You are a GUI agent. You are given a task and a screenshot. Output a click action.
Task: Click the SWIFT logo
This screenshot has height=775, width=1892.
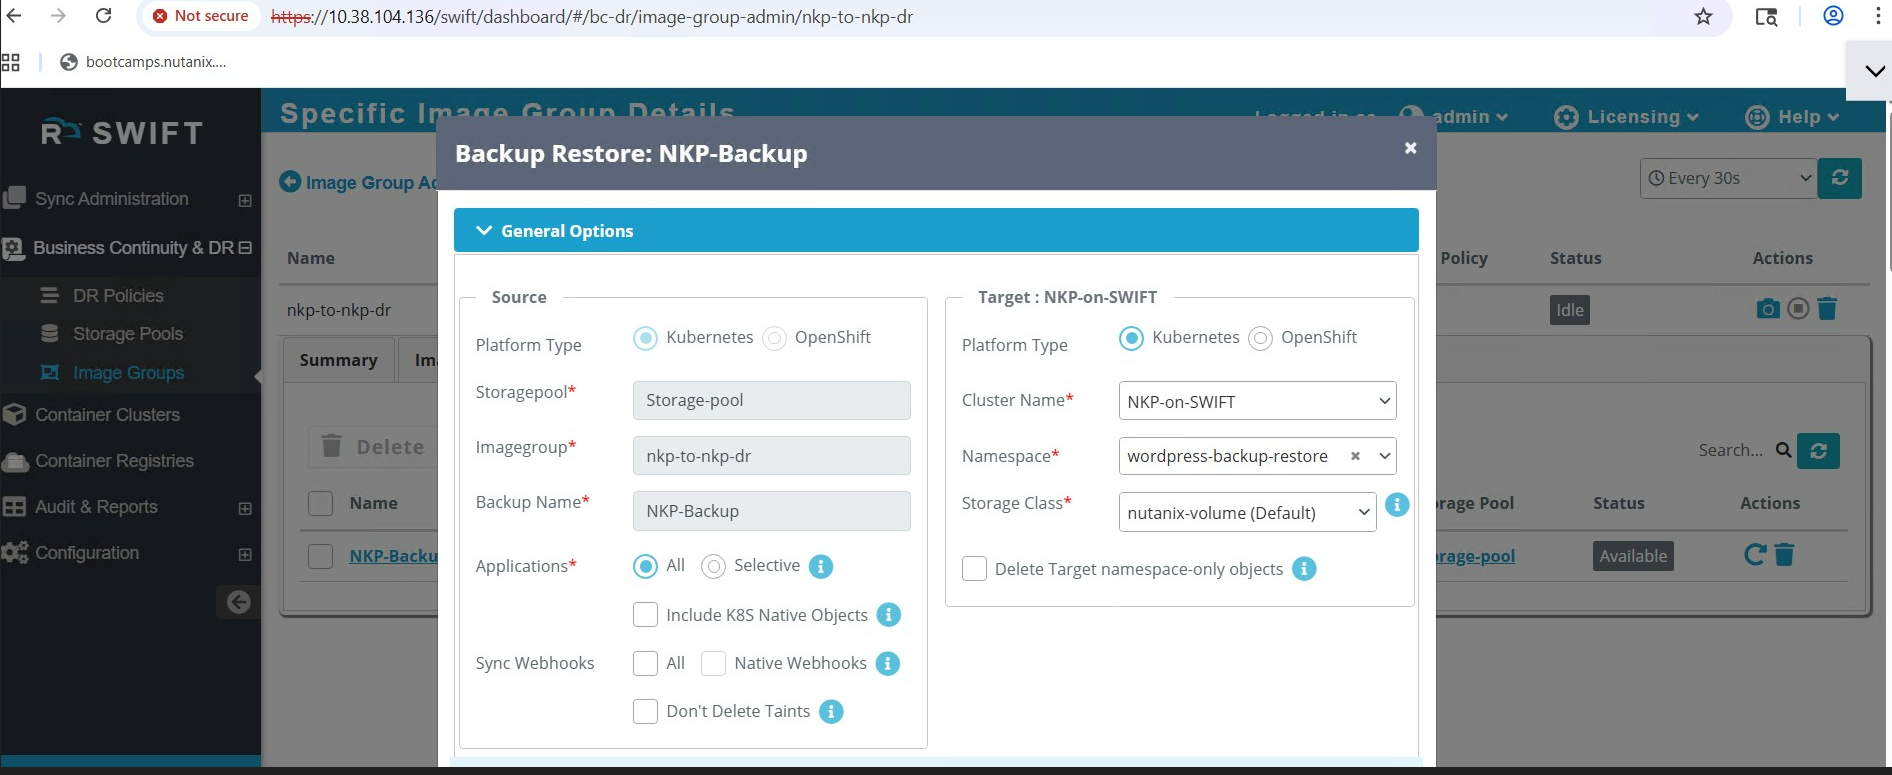(x=122, y=133)
